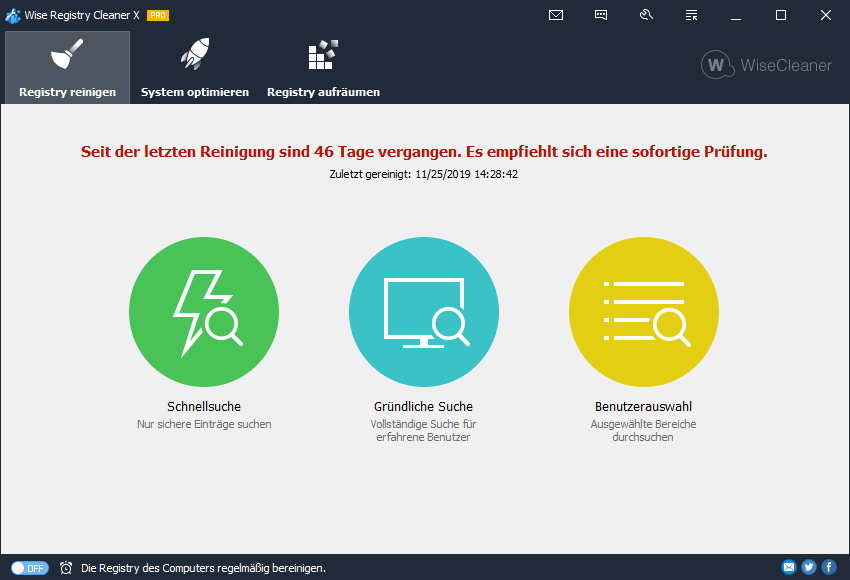
Task: Open the mail envelope icon in title bar
Action: point(556,15)
